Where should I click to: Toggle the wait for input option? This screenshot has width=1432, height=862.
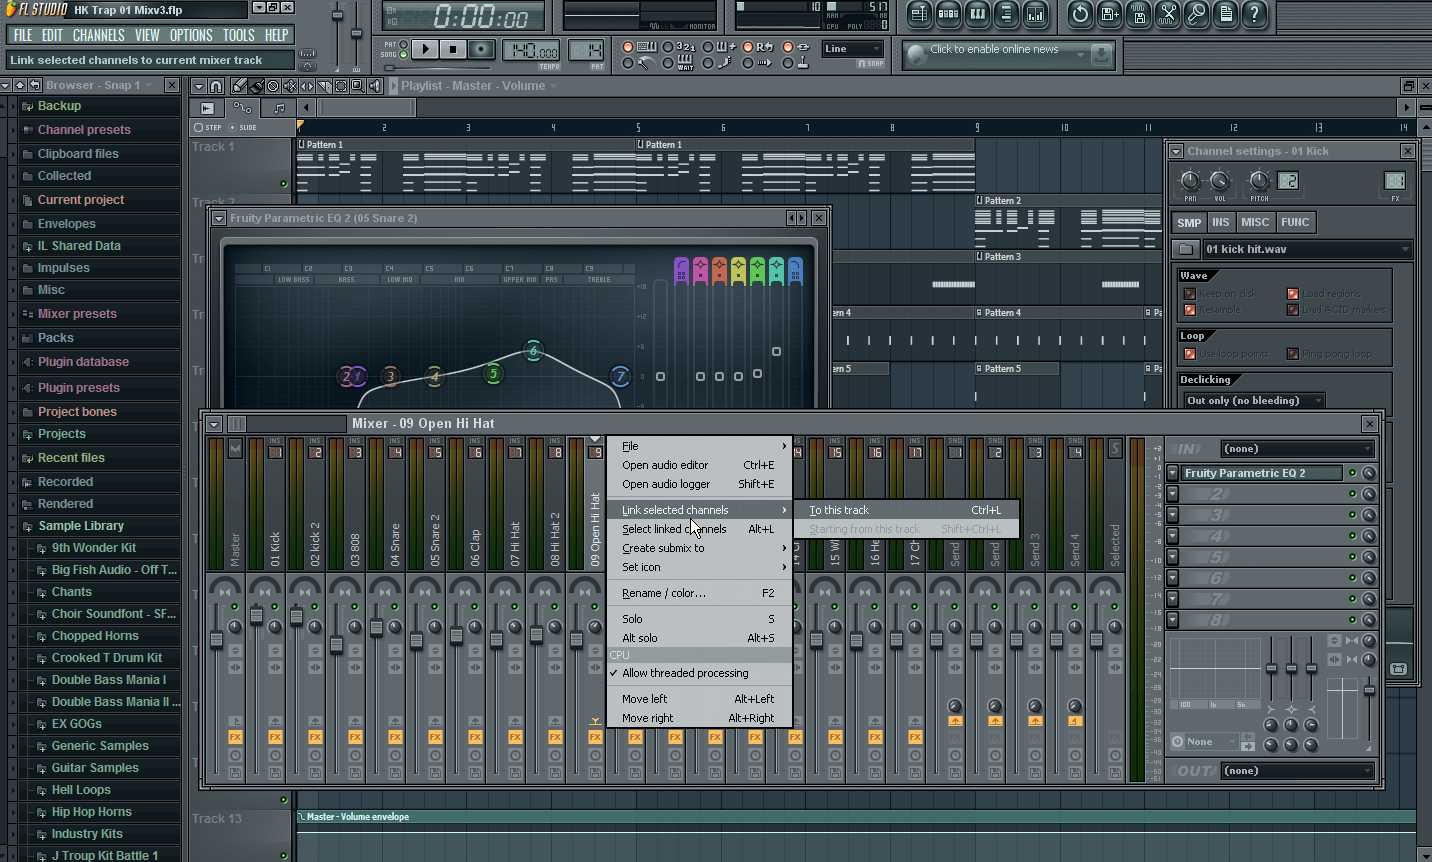tap(678, 63)
